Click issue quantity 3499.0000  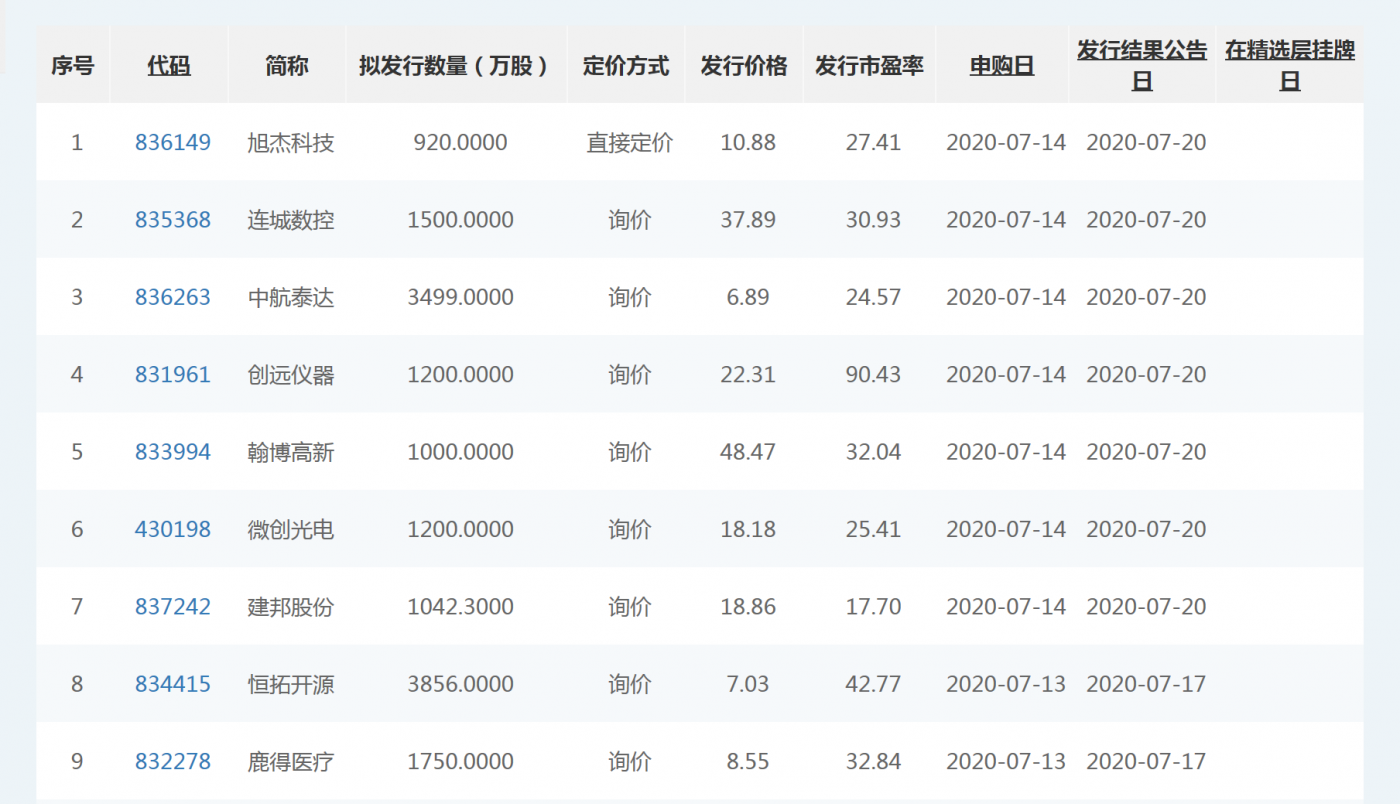coord(460,297)
